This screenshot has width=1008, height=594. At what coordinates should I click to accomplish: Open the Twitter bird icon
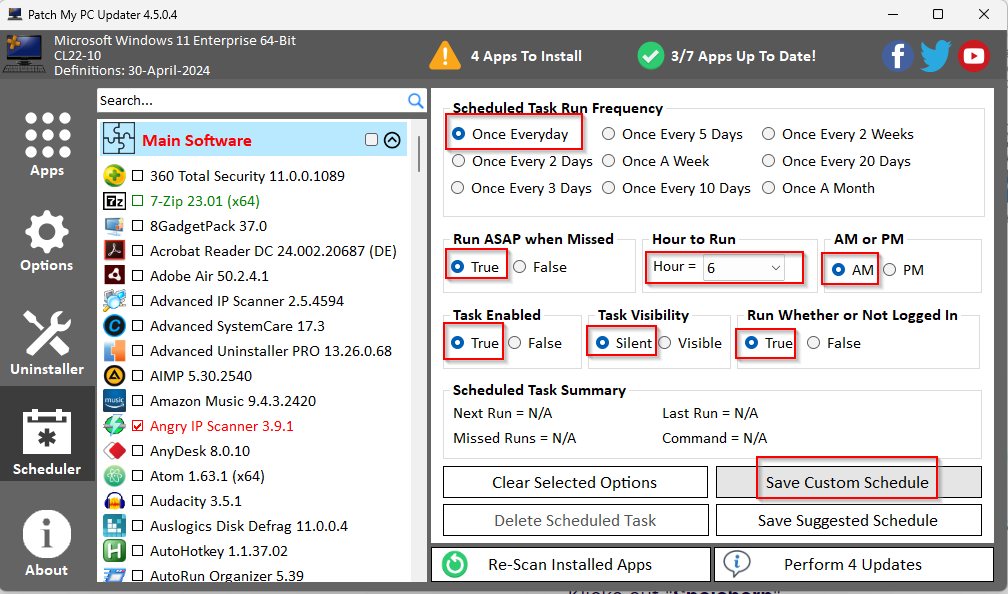tap(935, 56)
